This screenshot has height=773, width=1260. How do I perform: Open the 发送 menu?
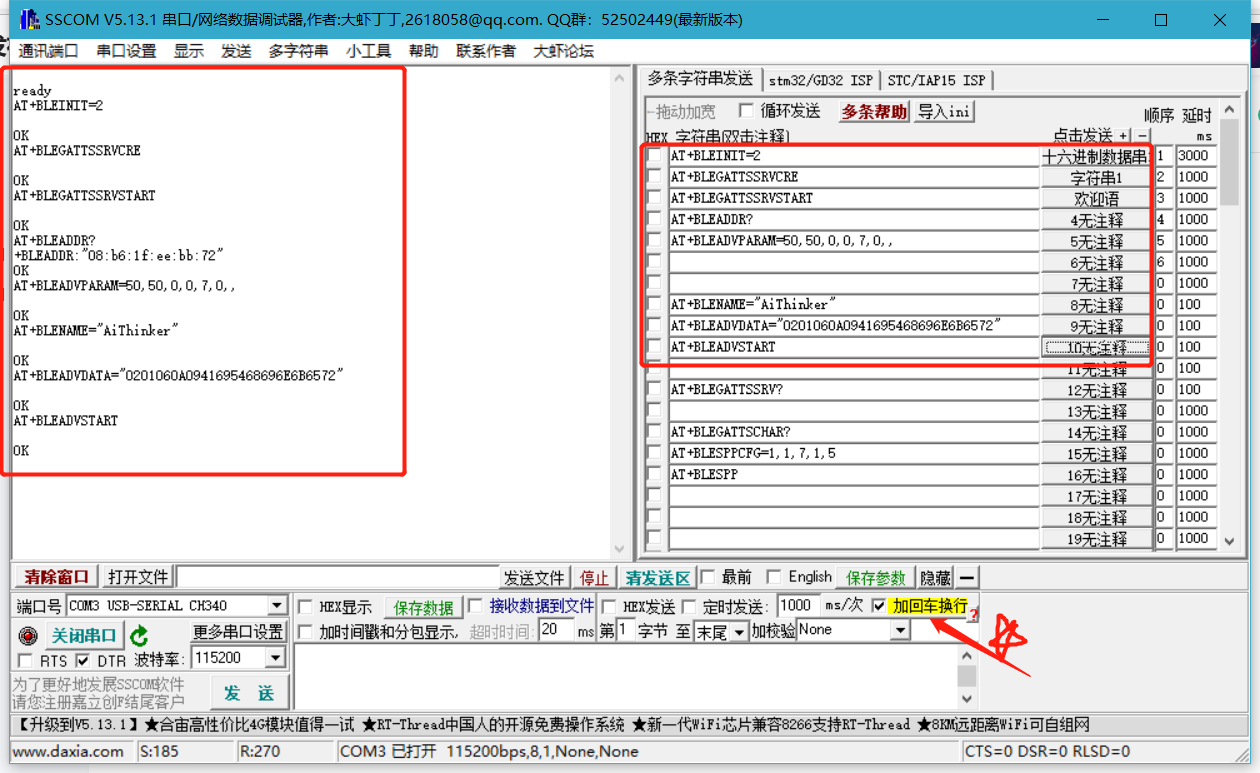tap(236, 51)
